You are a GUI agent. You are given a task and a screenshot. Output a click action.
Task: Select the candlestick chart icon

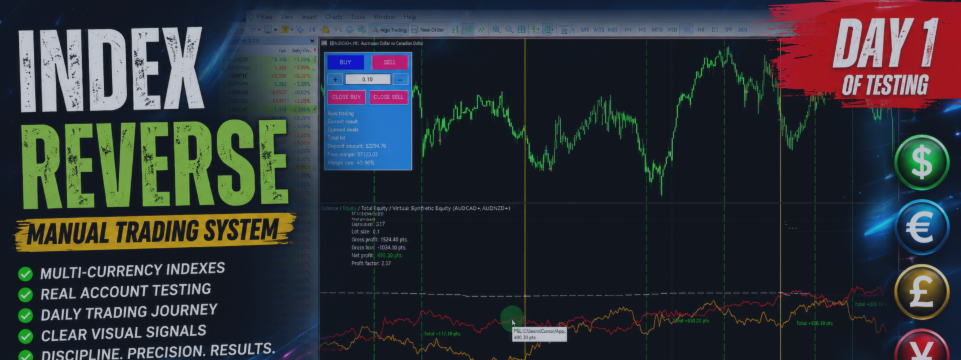pos(468,30)
